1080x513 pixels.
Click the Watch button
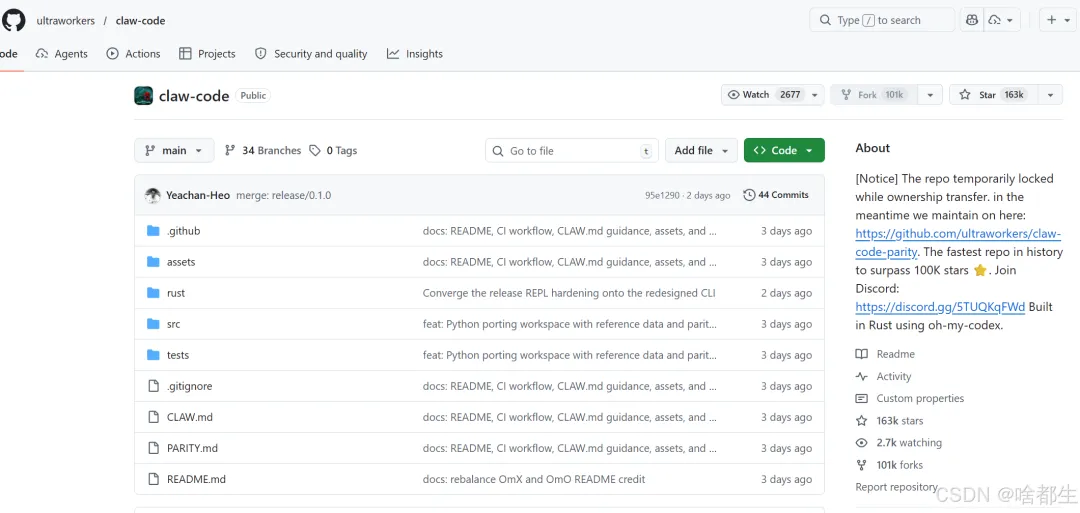(x=765, y=95)
